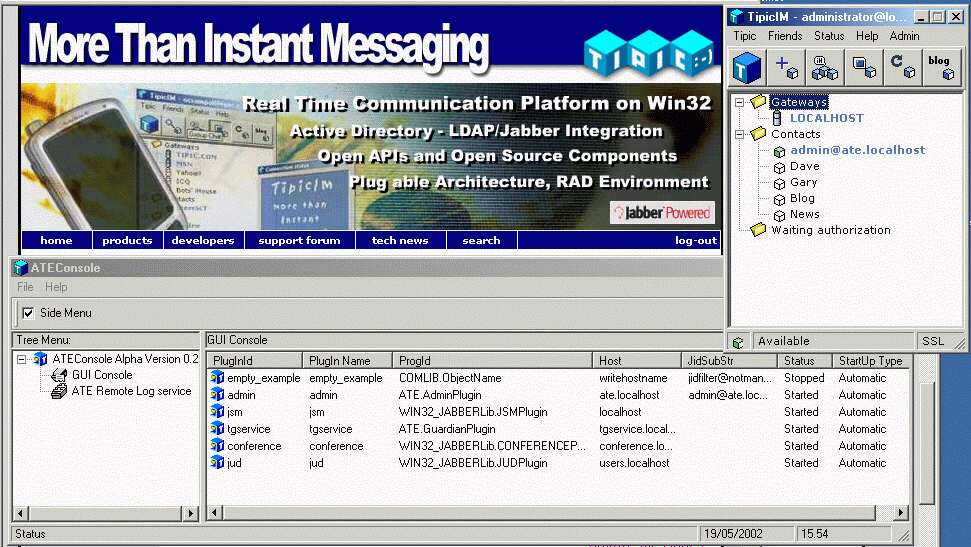Click the Tree Menu right scroll arrow

tap(190, 513)
